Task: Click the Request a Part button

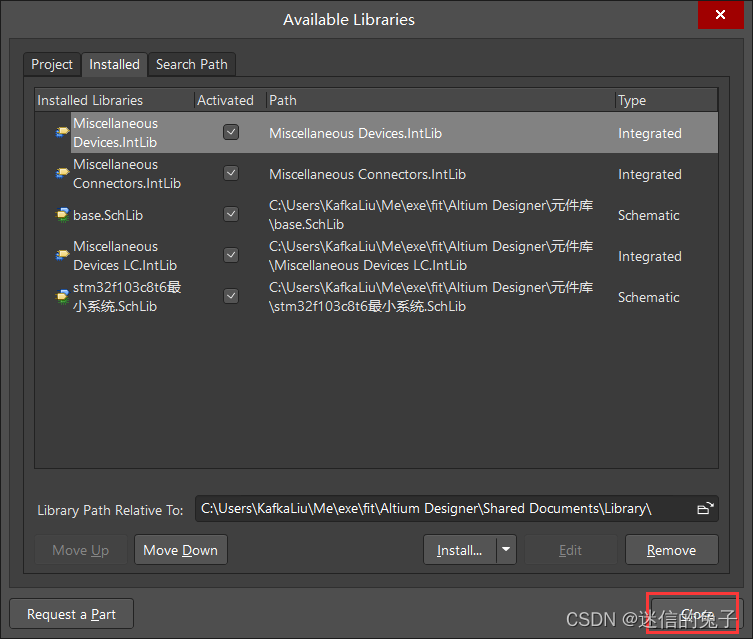Action: pyautogui.click(x=71, y=614)
